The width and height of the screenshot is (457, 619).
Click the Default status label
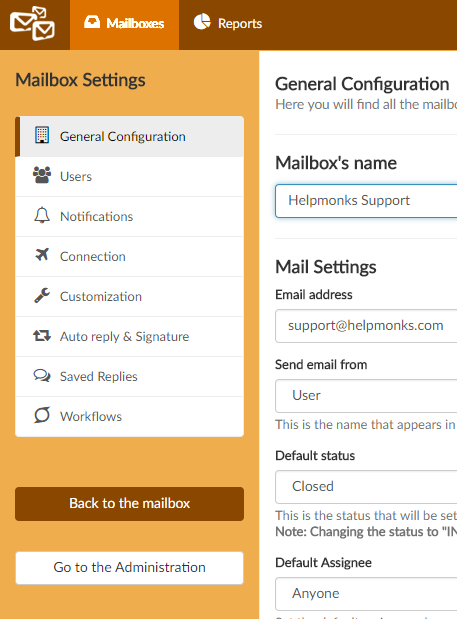pyautogui.click(x=315, y=456)
